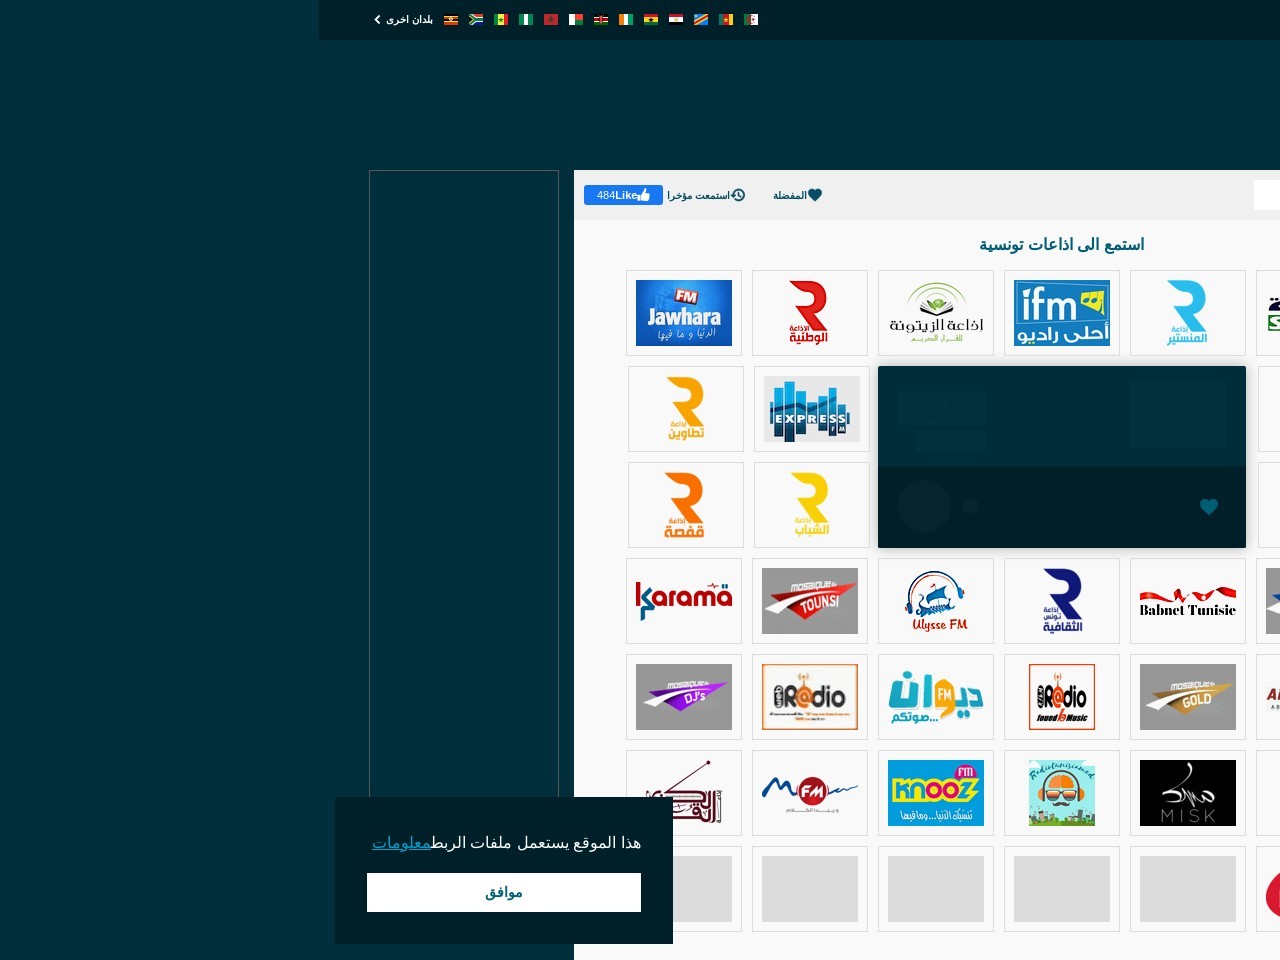Show استمعت مؤخرا recently listened stations

[x=706, y=195]
